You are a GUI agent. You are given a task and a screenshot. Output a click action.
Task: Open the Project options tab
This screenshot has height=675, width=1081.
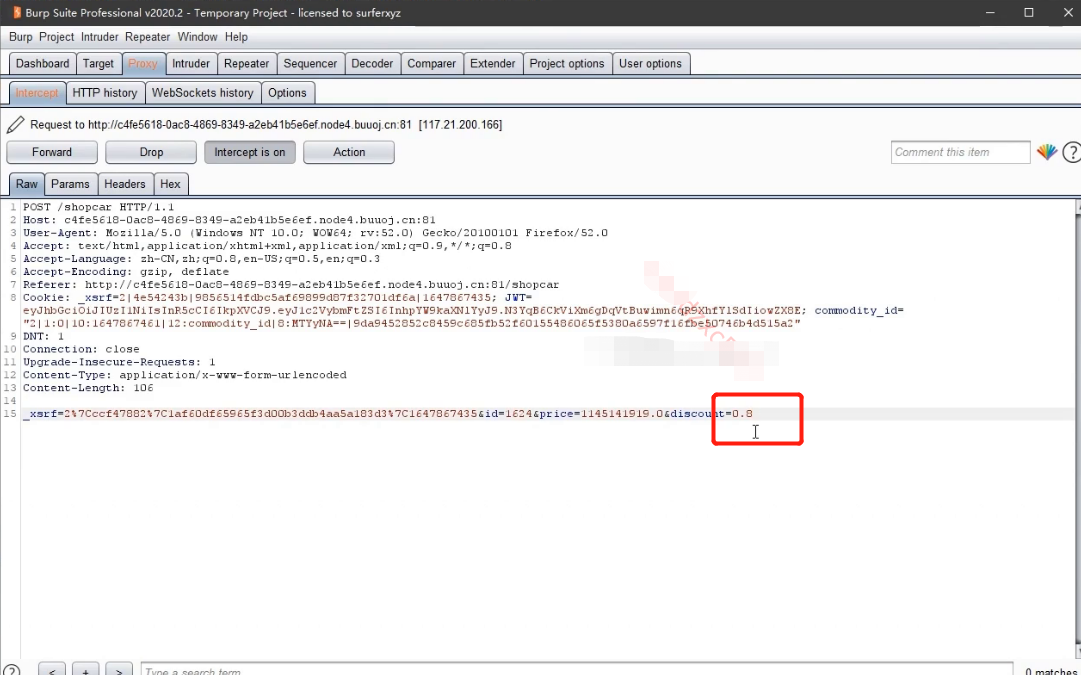pos(567,63)
